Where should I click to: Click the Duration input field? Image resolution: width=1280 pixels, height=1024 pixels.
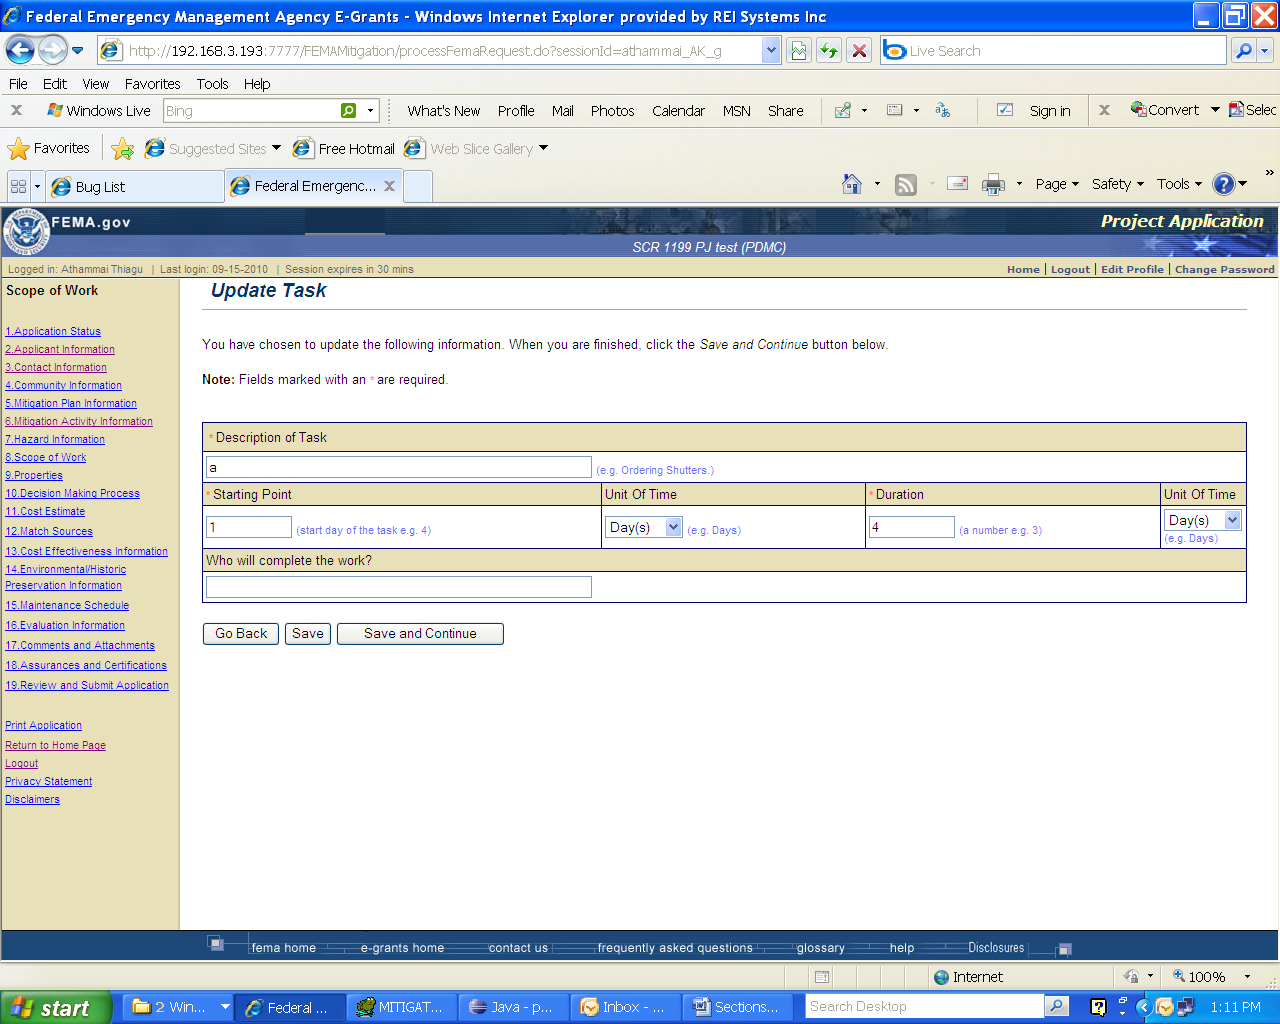pyautogui.click(x=912, y=527)
